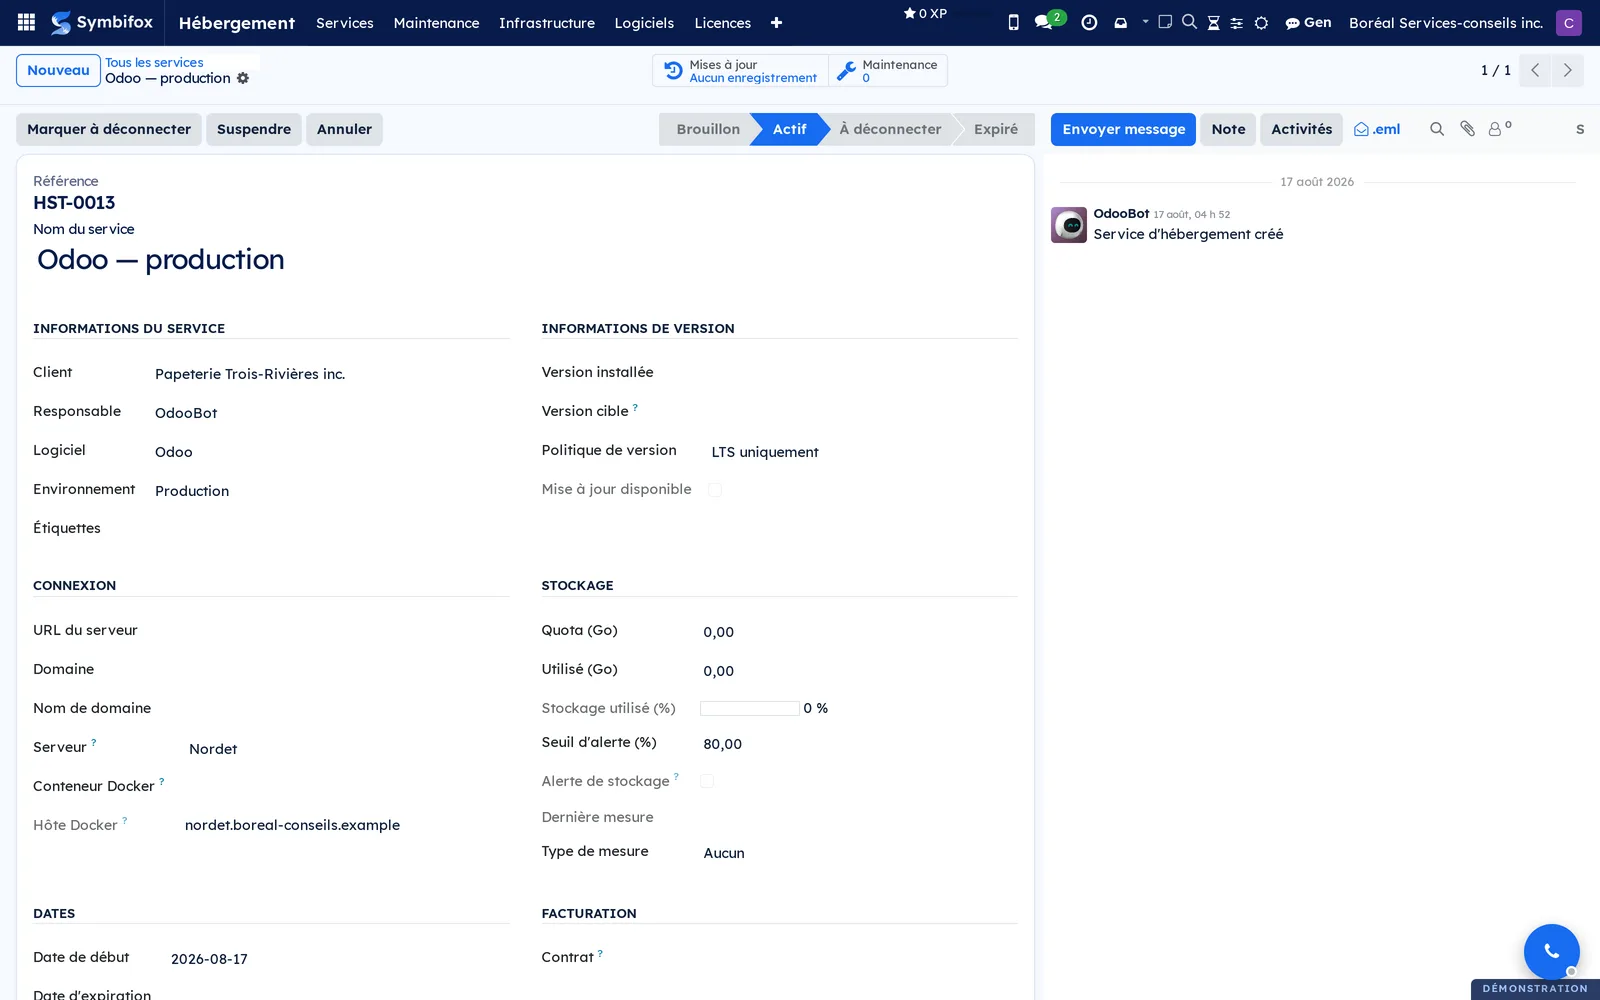The image size is (1600, 1000).
Task: Open the sliders settings icon in navbar
Action: point(1237,22)
